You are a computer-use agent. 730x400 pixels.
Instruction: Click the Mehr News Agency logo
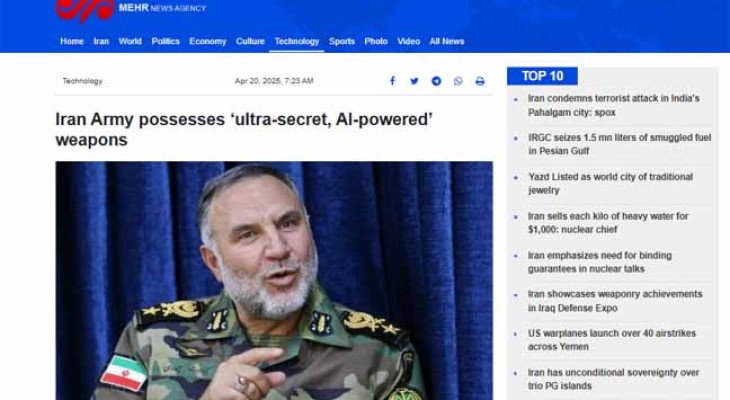(x=131, y=9)
